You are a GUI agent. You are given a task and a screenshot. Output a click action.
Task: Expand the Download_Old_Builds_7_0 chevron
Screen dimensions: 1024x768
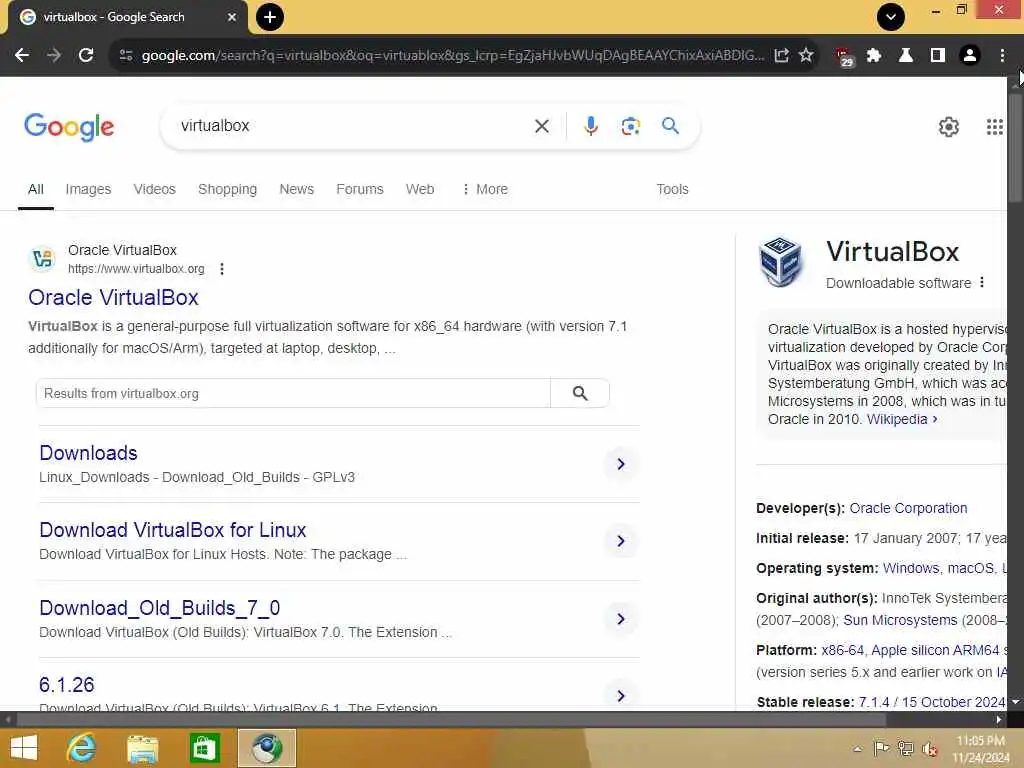point(620,619)
